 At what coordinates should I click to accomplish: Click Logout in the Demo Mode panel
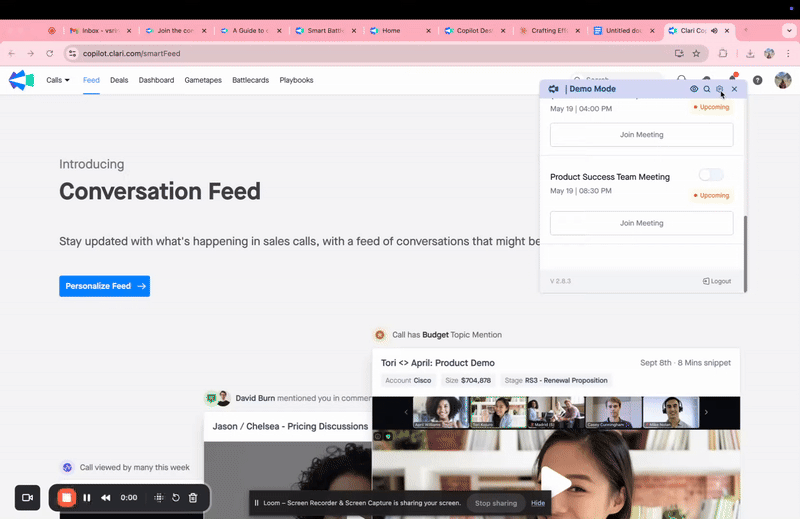coord(717,281)
